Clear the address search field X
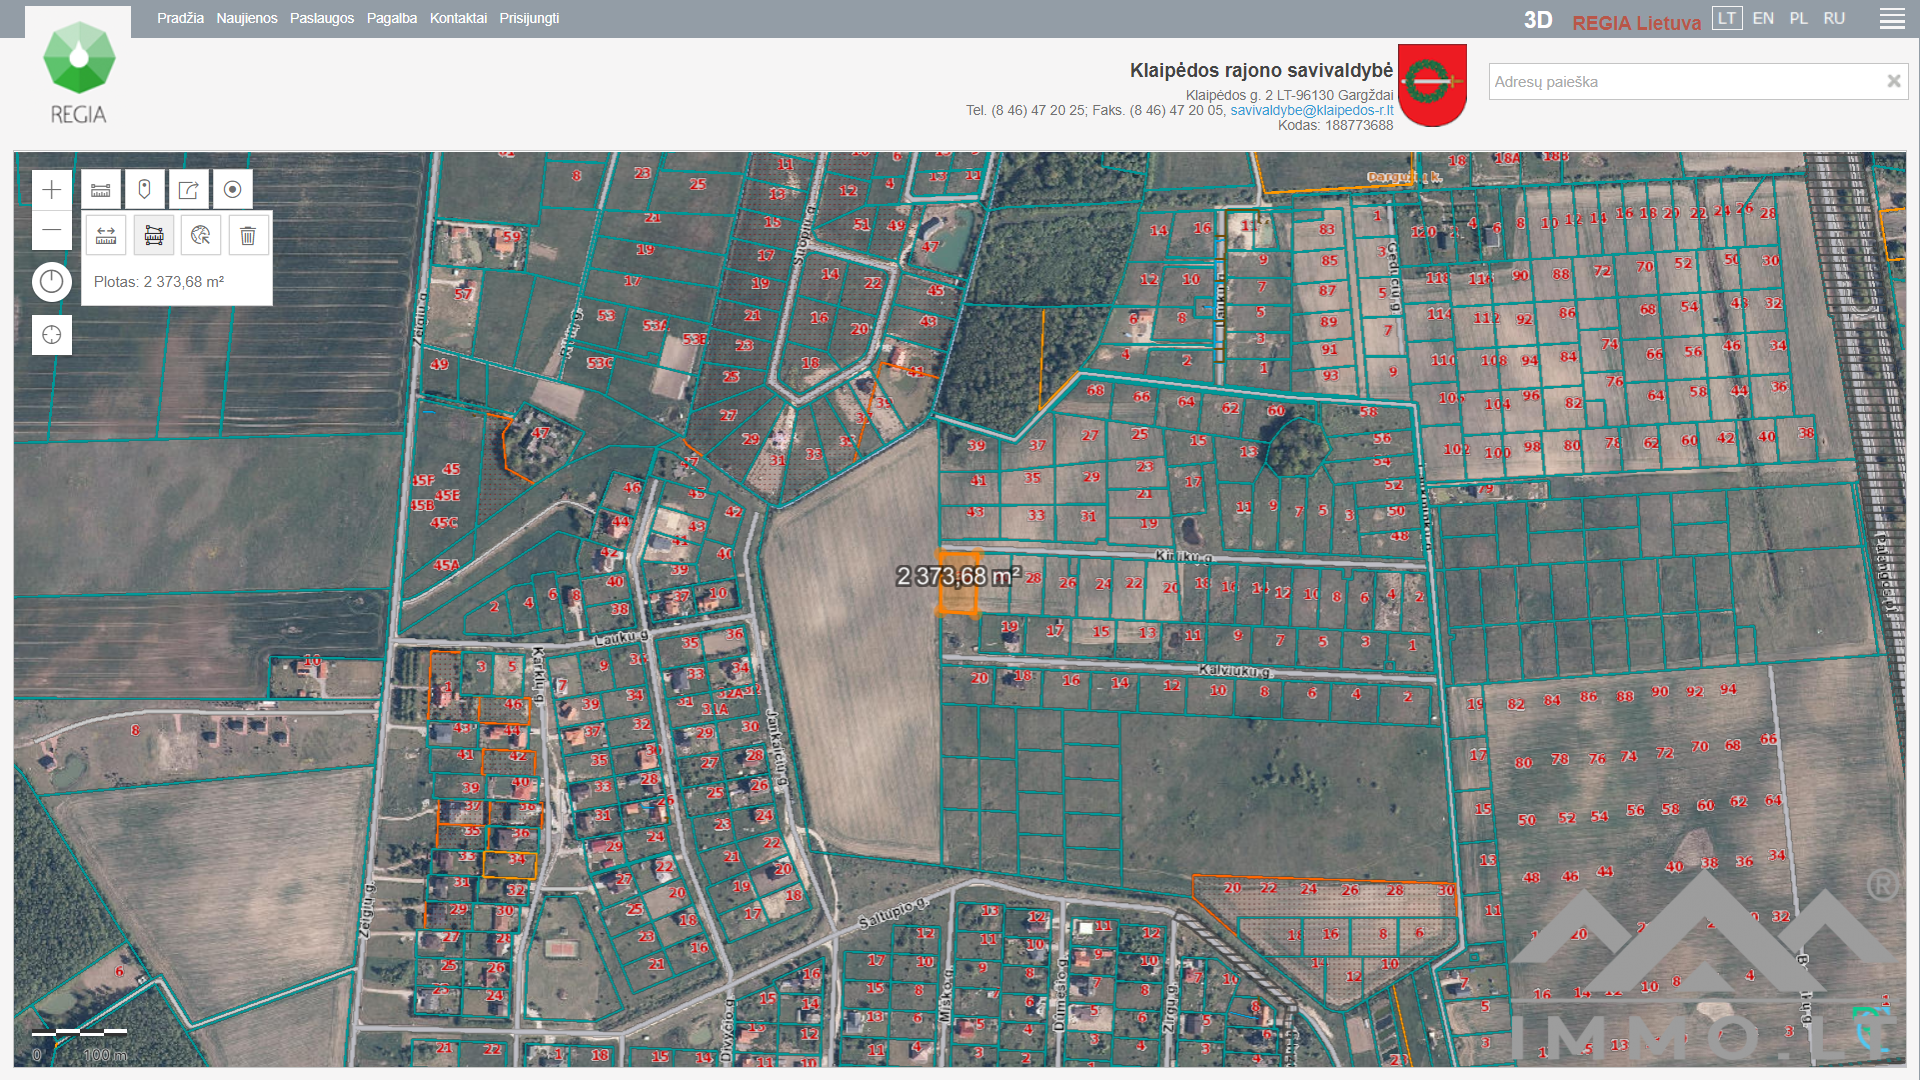The height and width of the screenshot is (1080, 1920). [1893, 82]
